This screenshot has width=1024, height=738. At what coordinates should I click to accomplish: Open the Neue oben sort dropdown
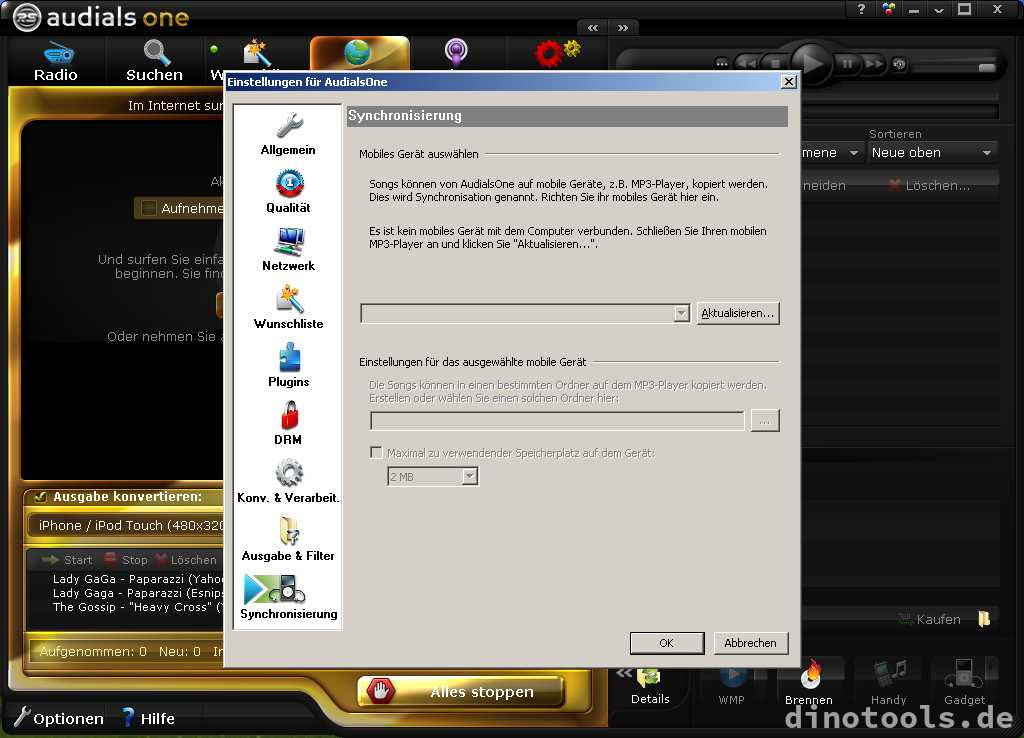point(932,153)
